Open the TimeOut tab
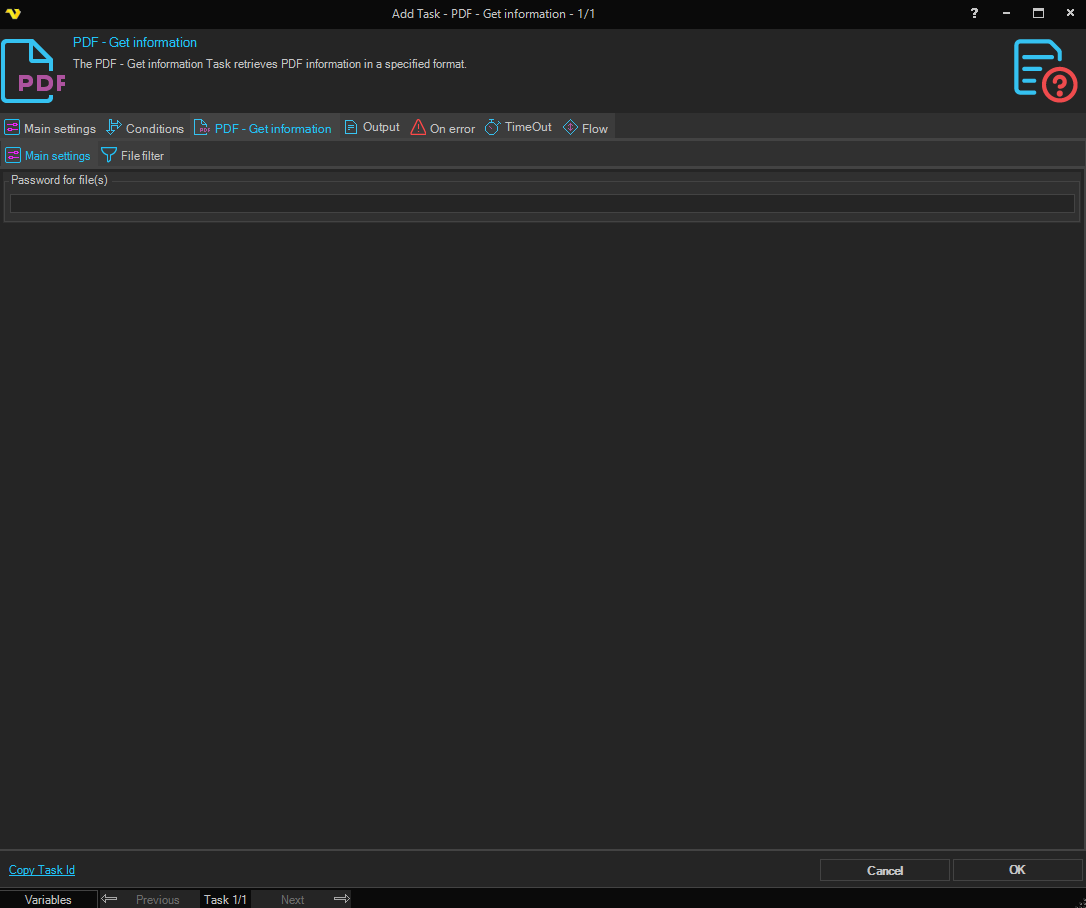Image resolution: width=1086 pixels, height=908 pixels. (519, 127)
